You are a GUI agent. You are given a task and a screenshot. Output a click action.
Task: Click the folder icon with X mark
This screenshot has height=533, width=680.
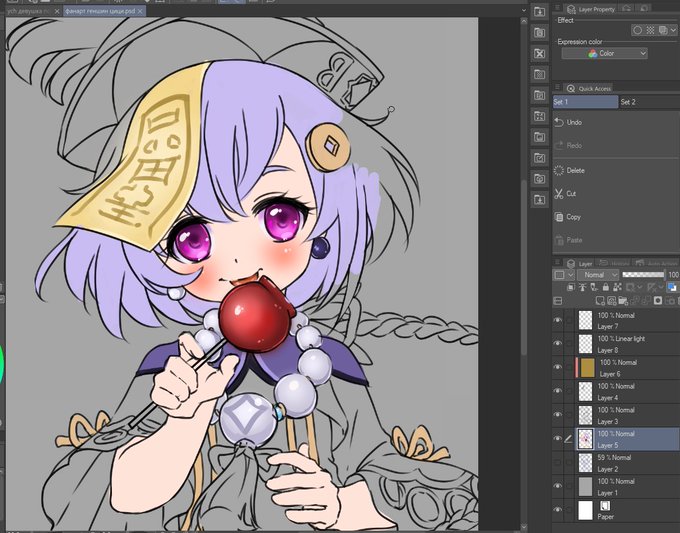(x=539, y=53)
